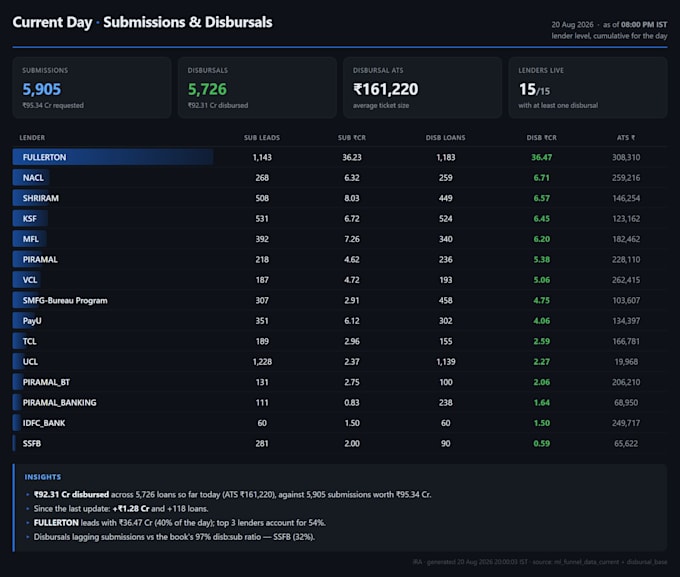Viewport: 680px width, 577px height.
Task: Click the '₹92.31 Cr disbursed' insight line
Action: click(x=232, y=495)
